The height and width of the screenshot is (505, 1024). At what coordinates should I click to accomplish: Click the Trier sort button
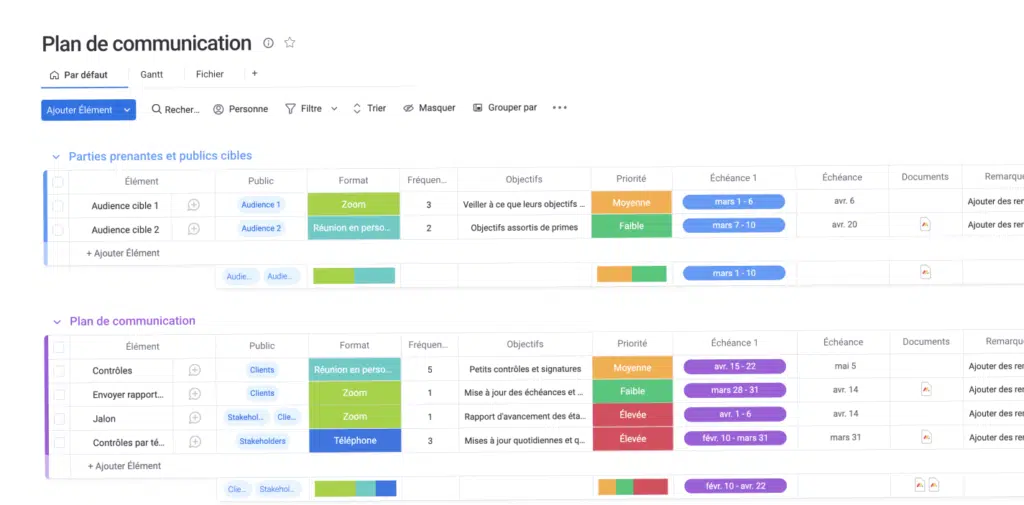(x=369, y=108)
